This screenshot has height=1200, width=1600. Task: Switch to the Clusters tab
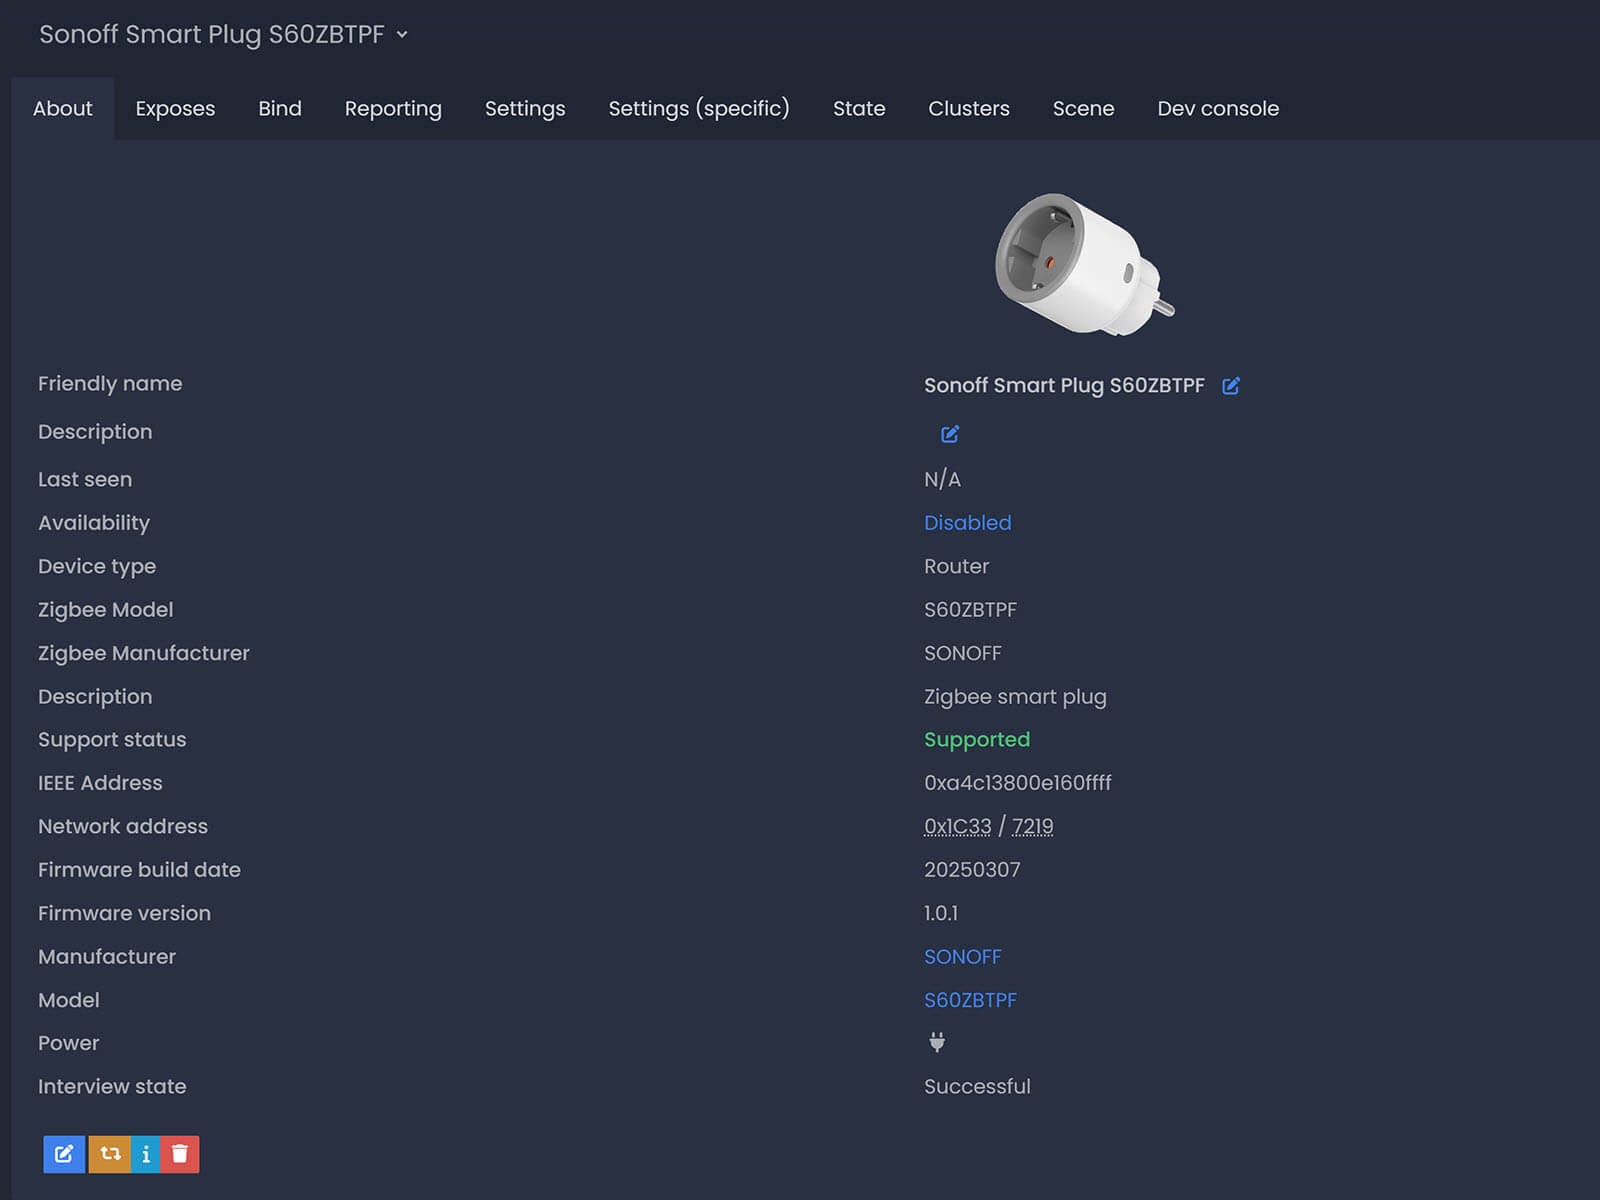[968, 108]
